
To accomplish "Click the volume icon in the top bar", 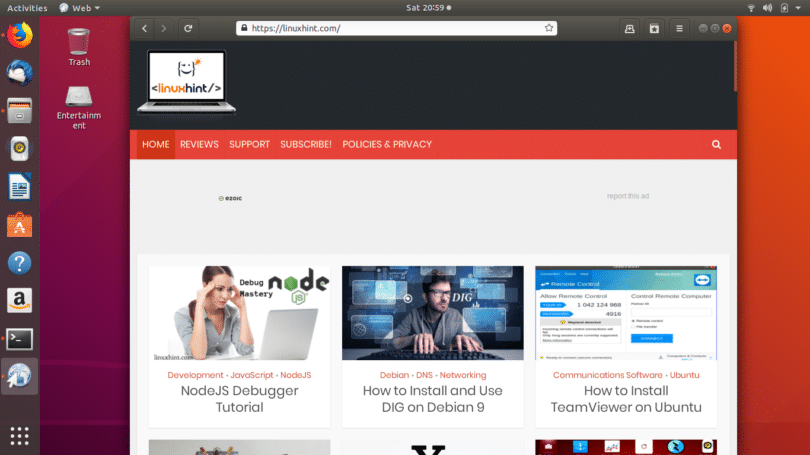I will 768,8.
